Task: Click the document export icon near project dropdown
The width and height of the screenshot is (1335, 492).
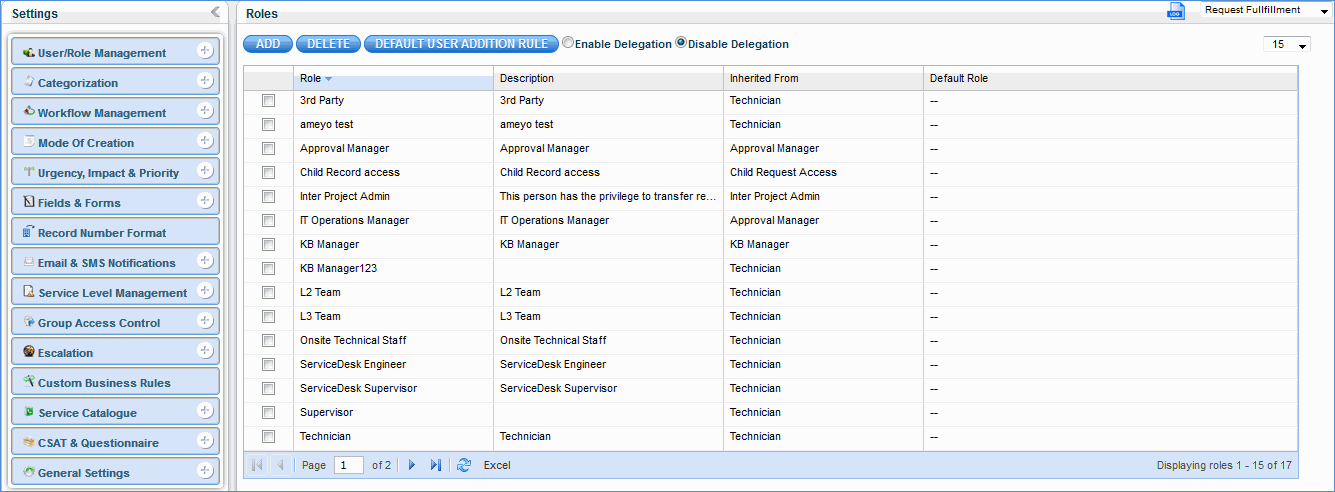Action: (x=1176, y=11)
